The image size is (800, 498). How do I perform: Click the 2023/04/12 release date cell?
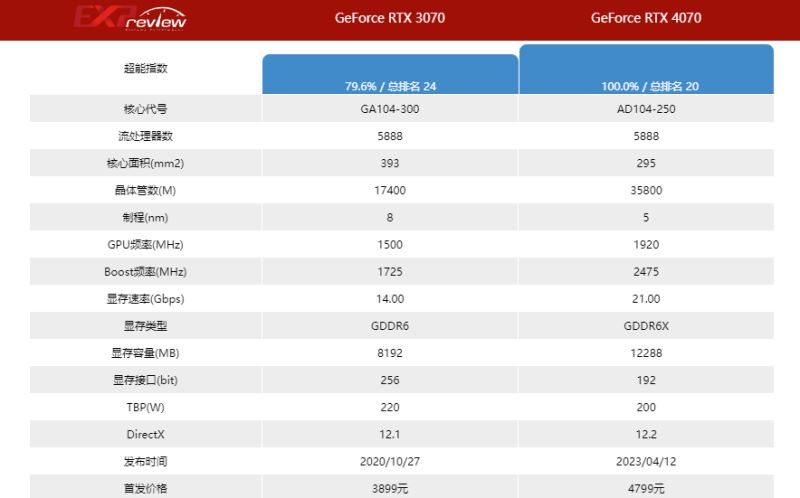(x=646, y=461)
